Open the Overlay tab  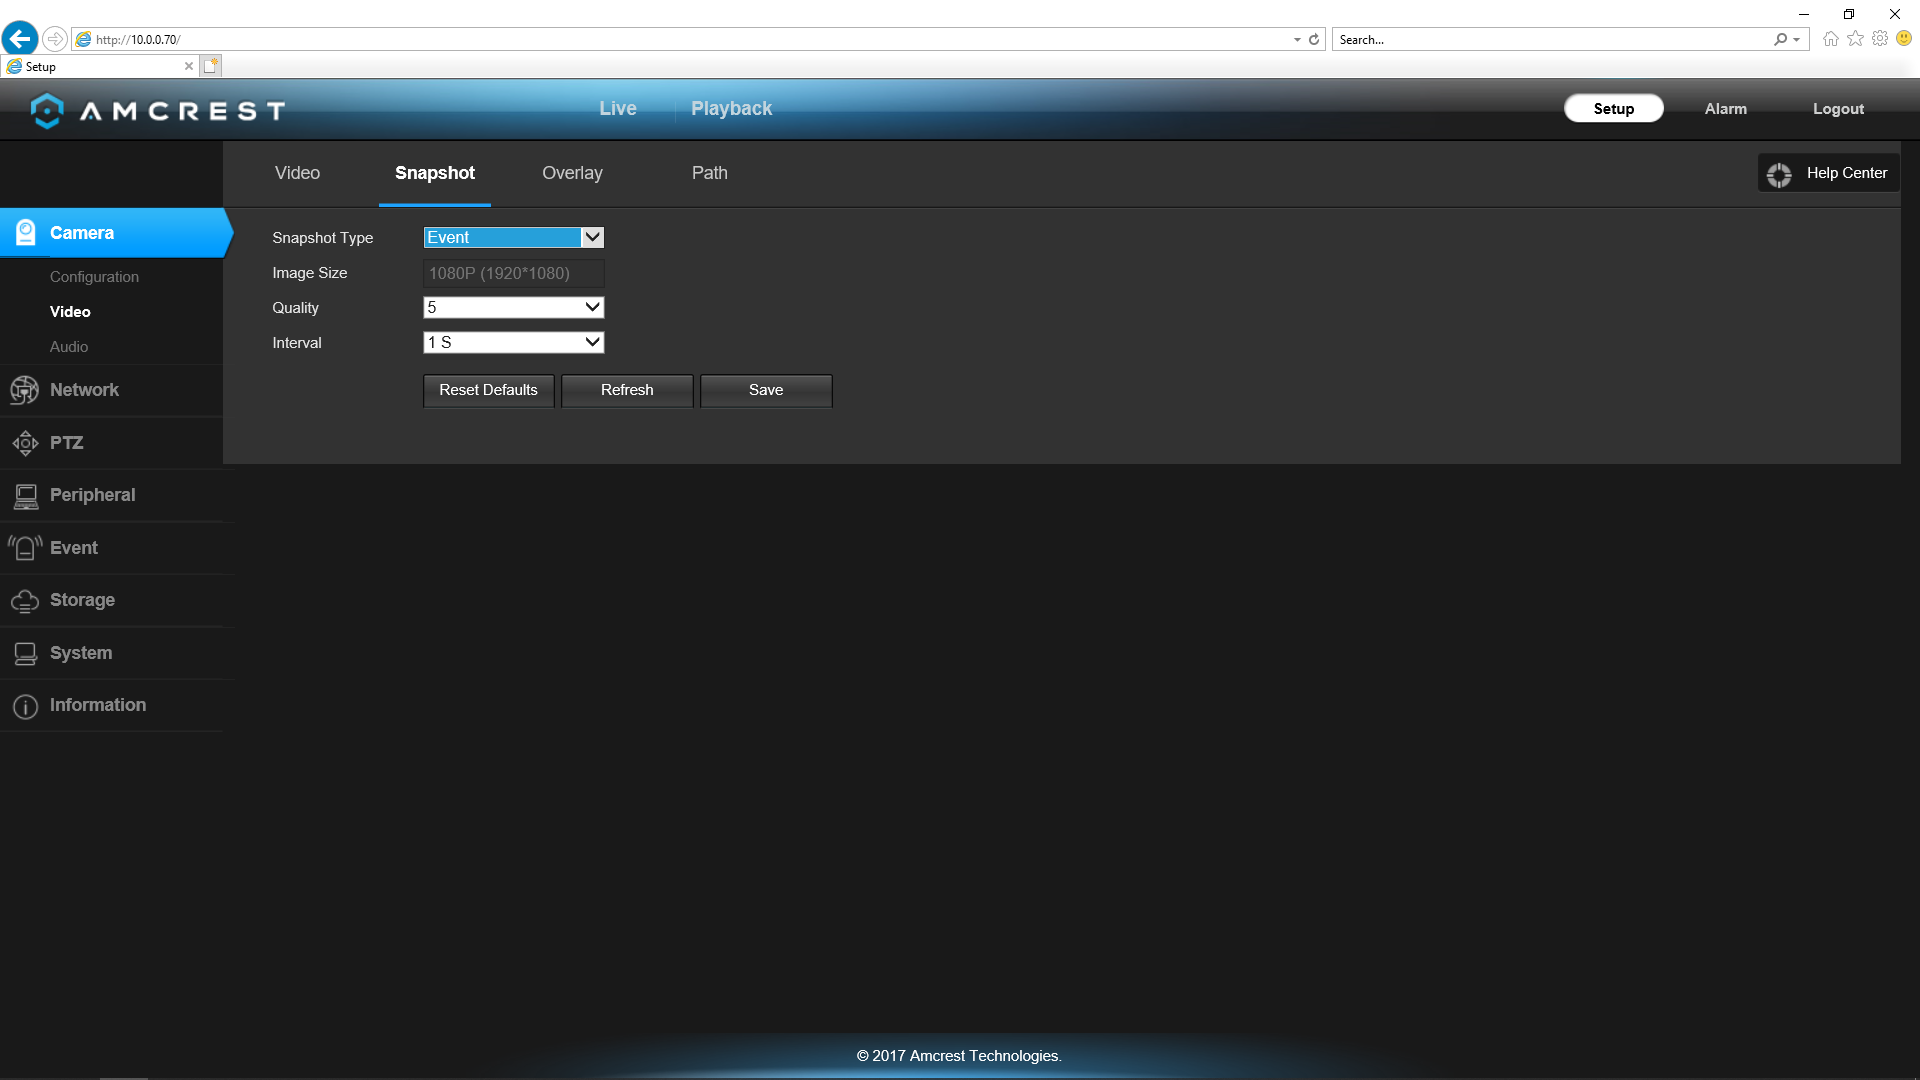point(572,173)
